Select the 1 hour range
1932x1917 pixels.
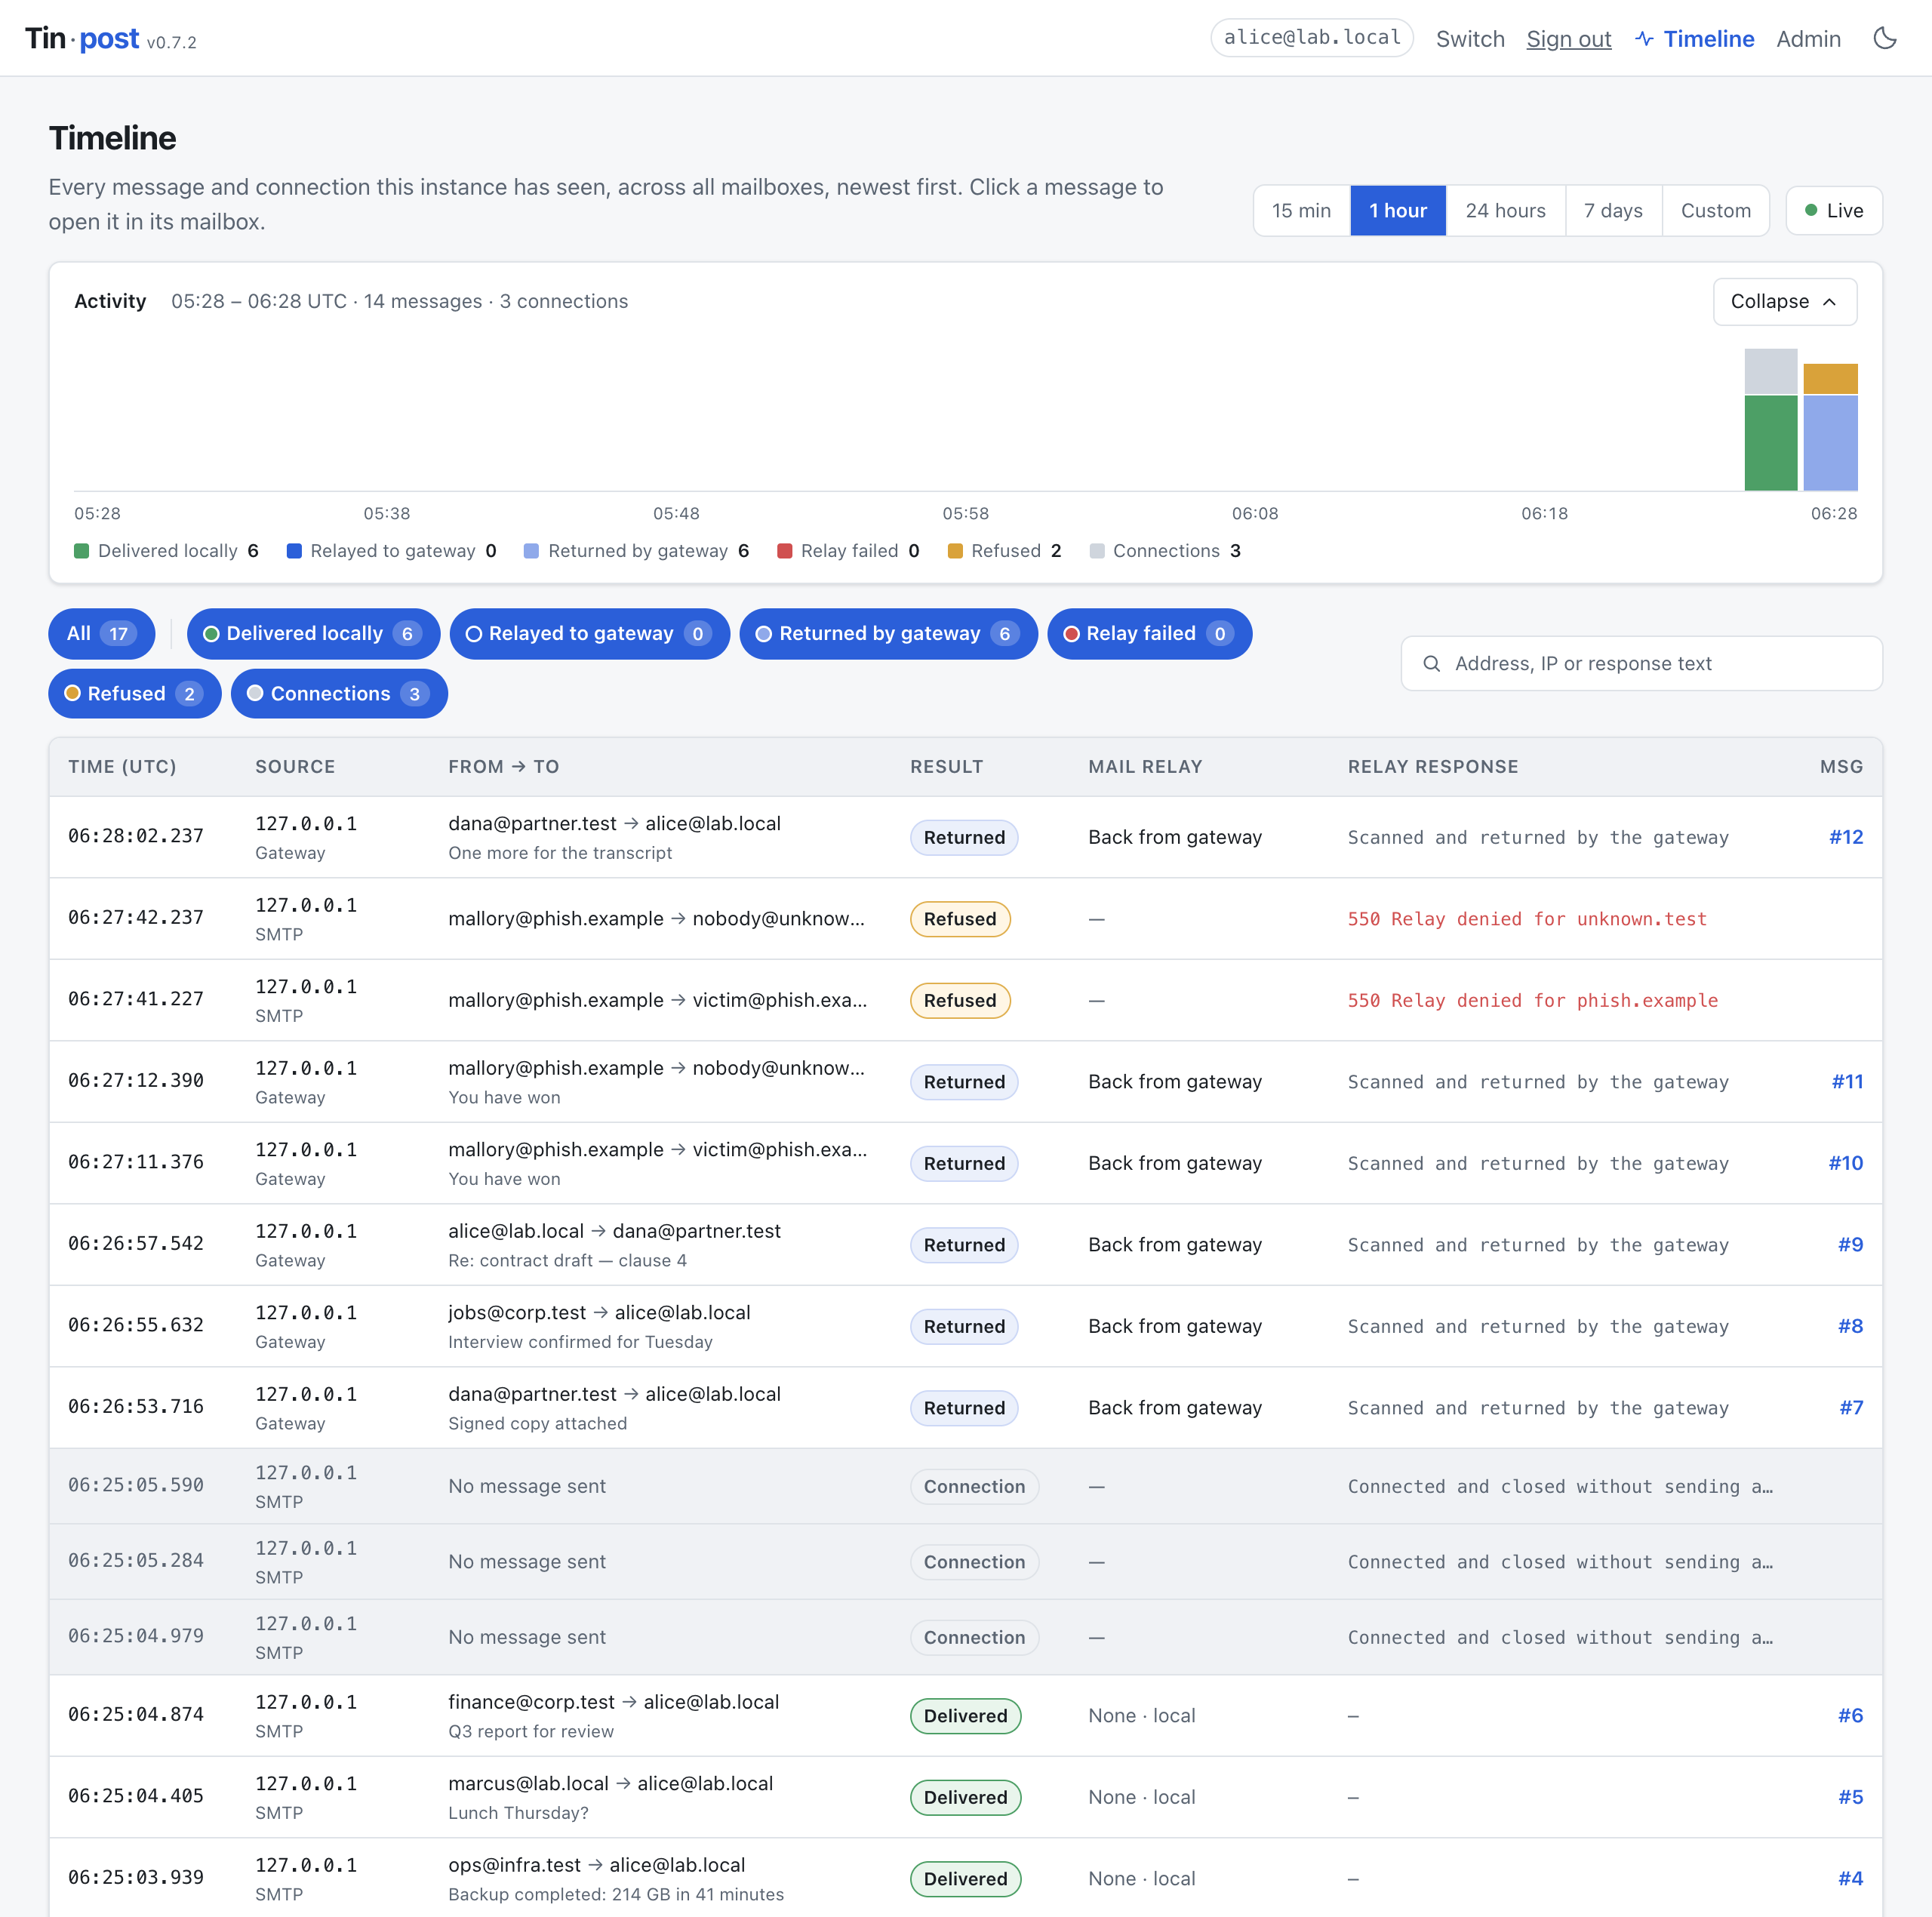(x=1397, y=211)
